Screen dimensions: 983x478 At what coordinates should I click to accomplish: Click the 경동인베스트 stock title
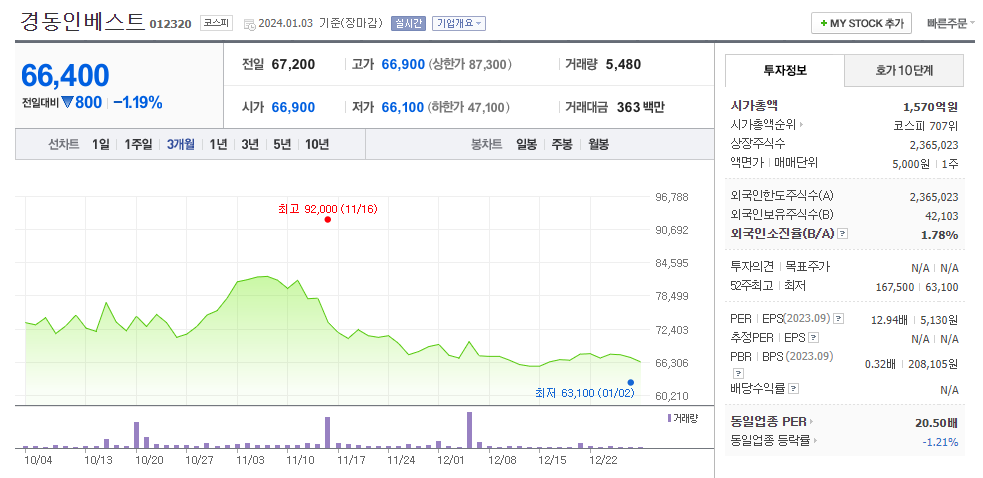[x=83, y=22]
